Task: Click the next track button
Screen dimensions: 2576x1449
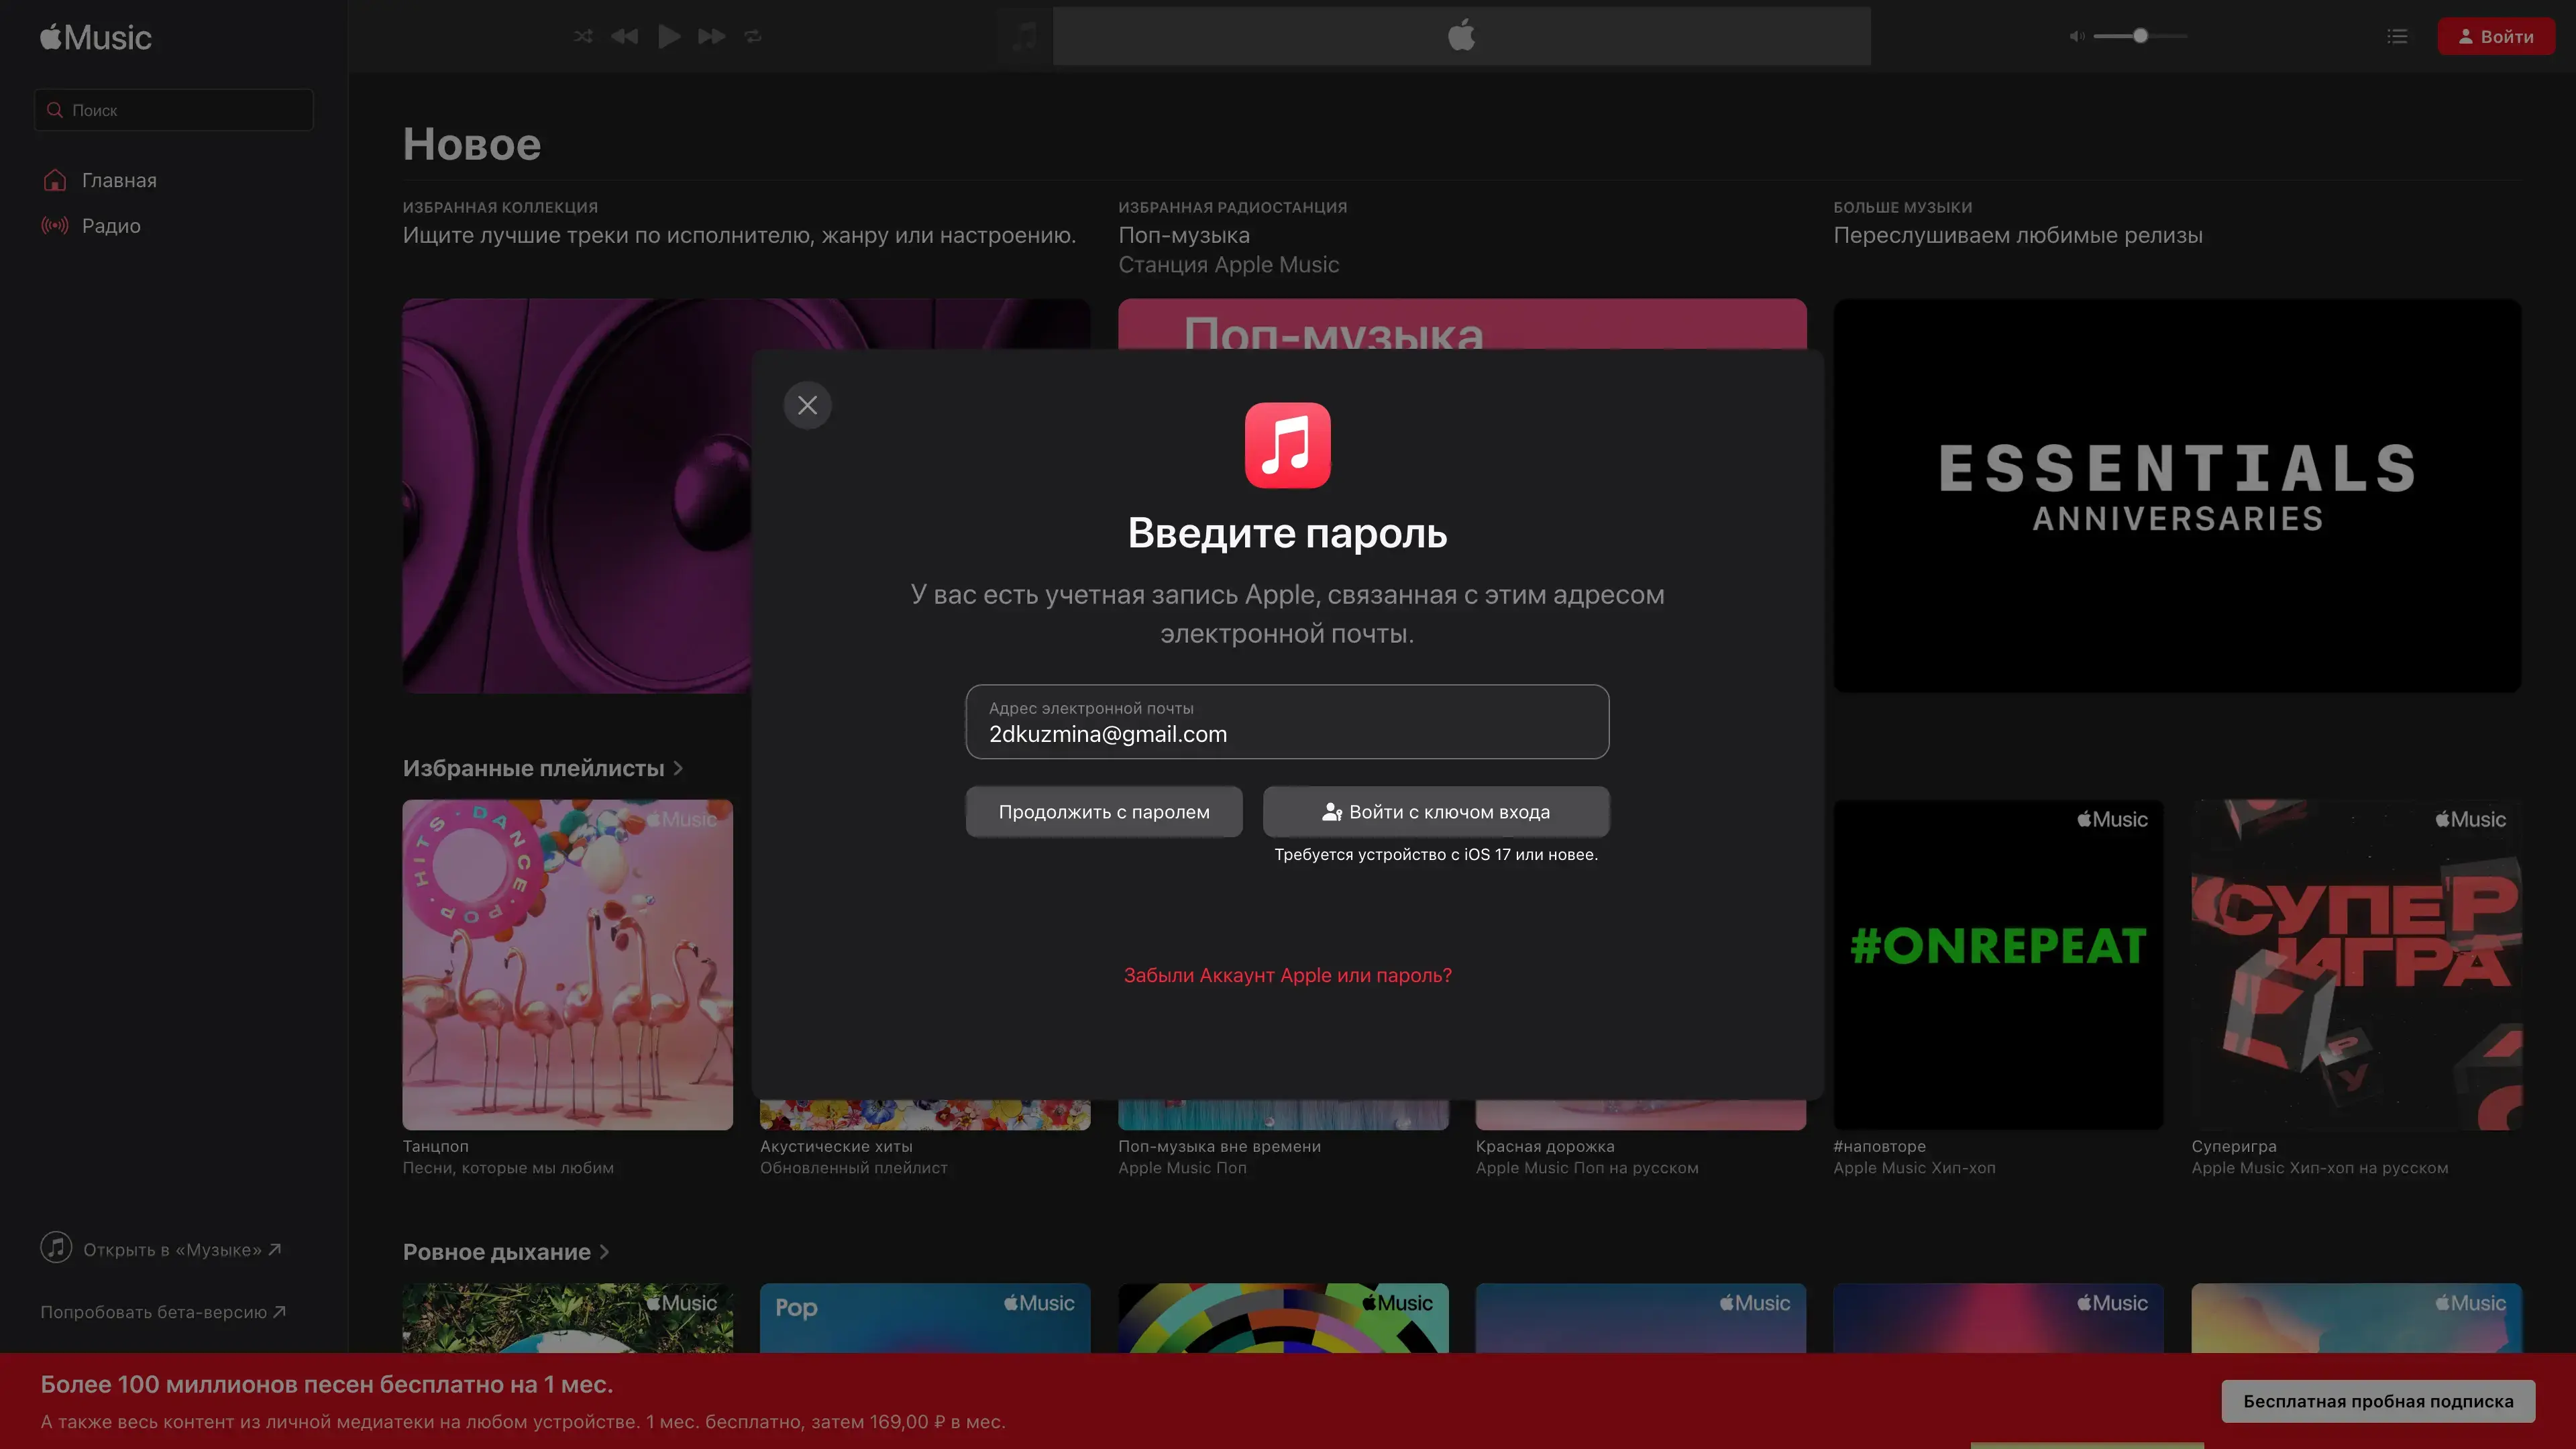Action: [x=711, y=37]
